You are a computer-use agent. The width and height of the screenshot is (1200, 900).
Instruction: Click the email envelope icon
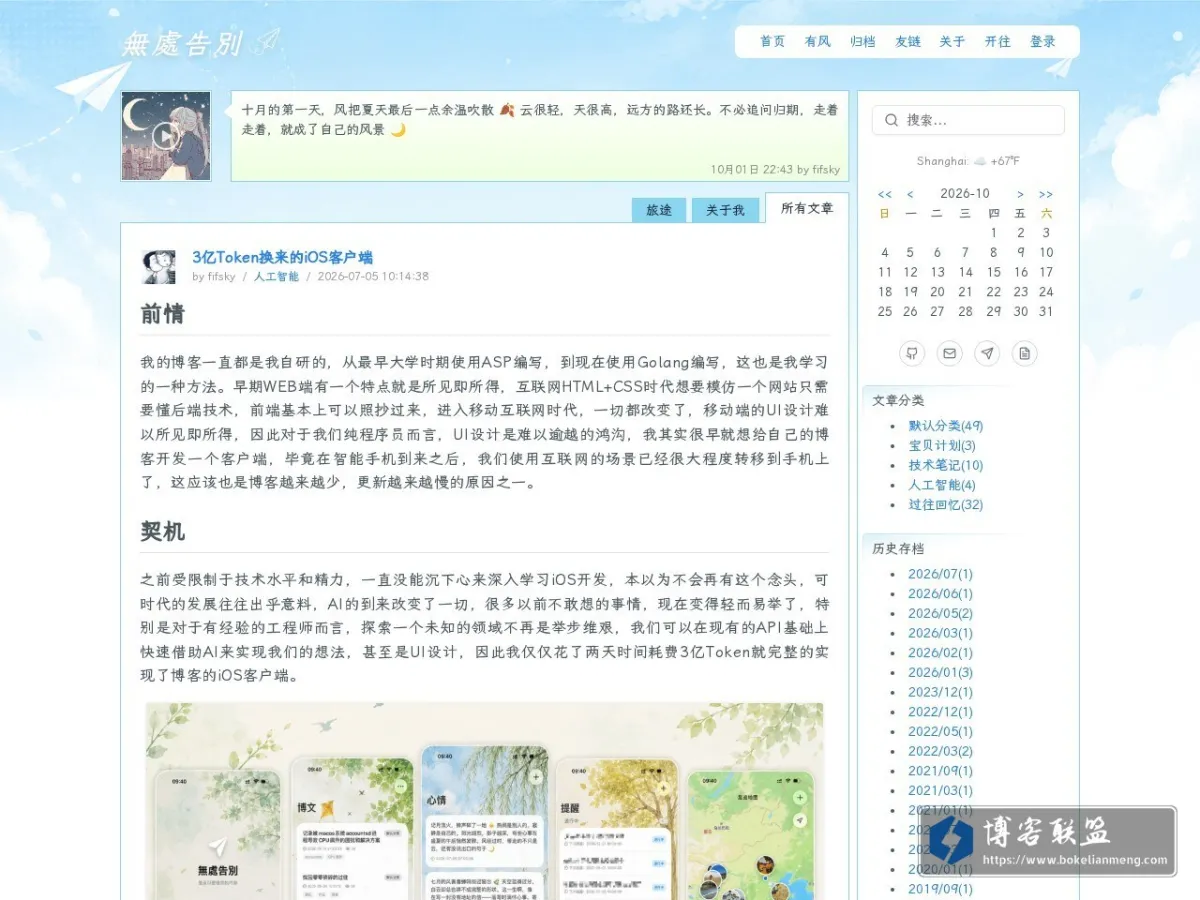(949, 353)
